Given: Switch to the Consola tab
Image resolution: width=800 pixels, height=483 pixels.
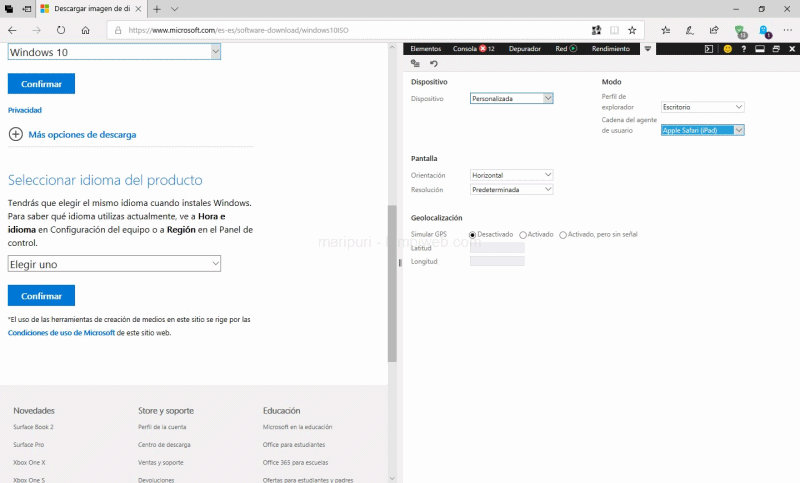Looking at the screenshot, I should (473, 49).
